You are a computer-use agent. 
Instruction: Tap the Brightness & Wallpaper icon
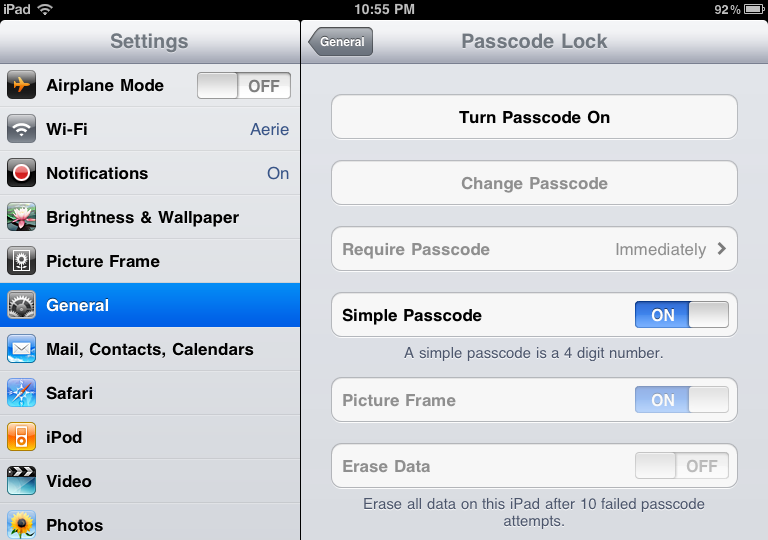coord(22,217)
